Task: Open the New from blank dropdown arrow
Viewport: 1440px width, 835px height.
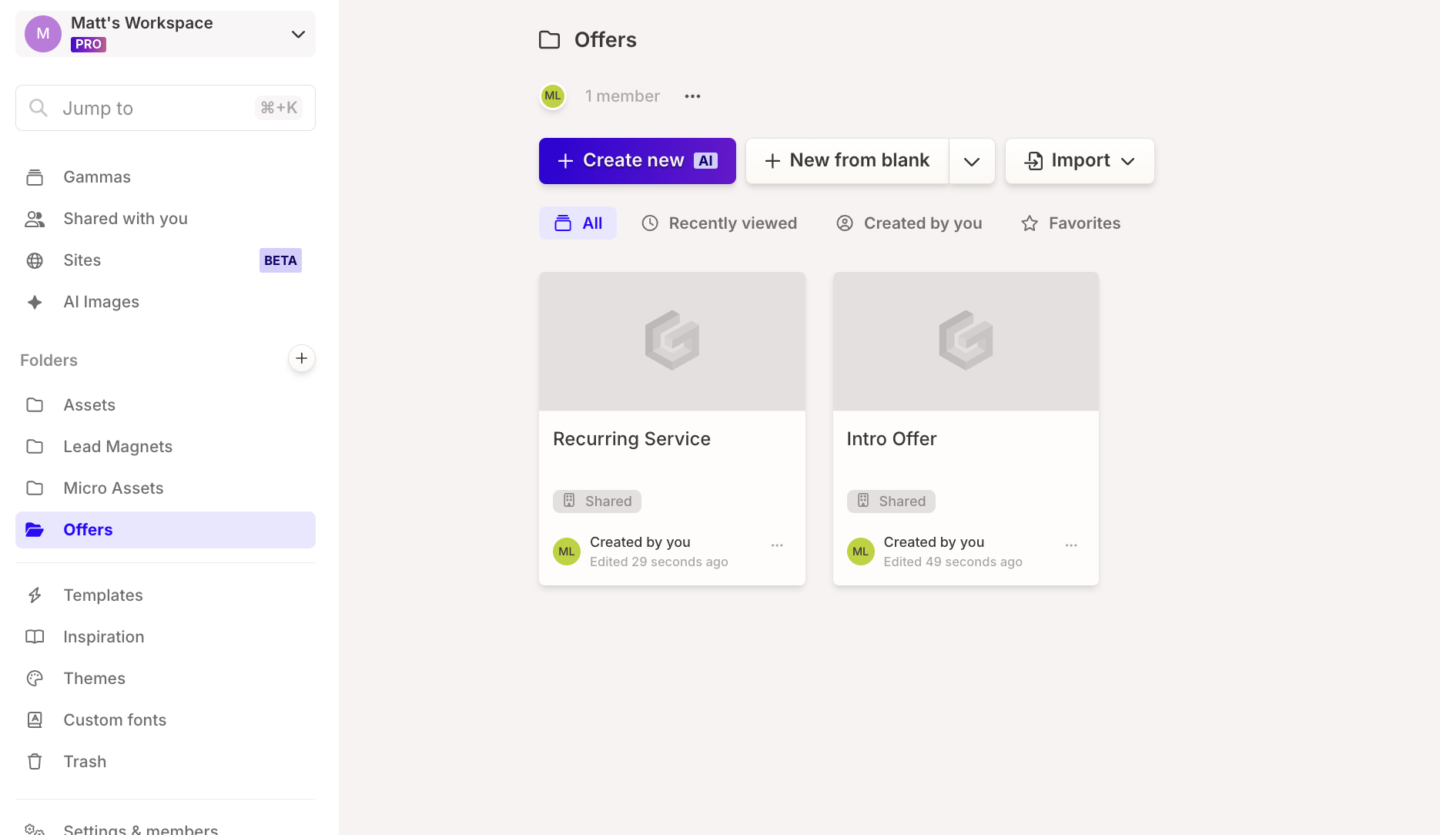Action: (972, 161)
